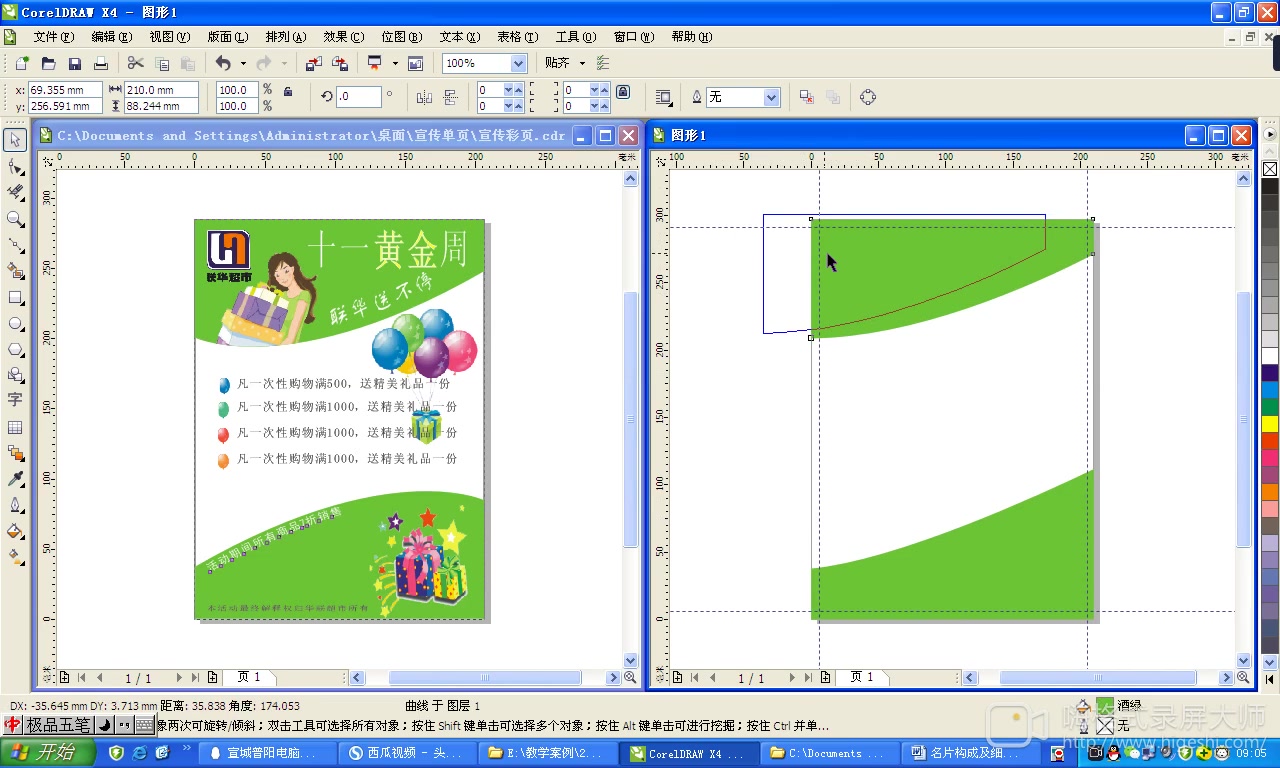Click the object width 210.0 mm field
1280x768 pixels.
[162, 90]
